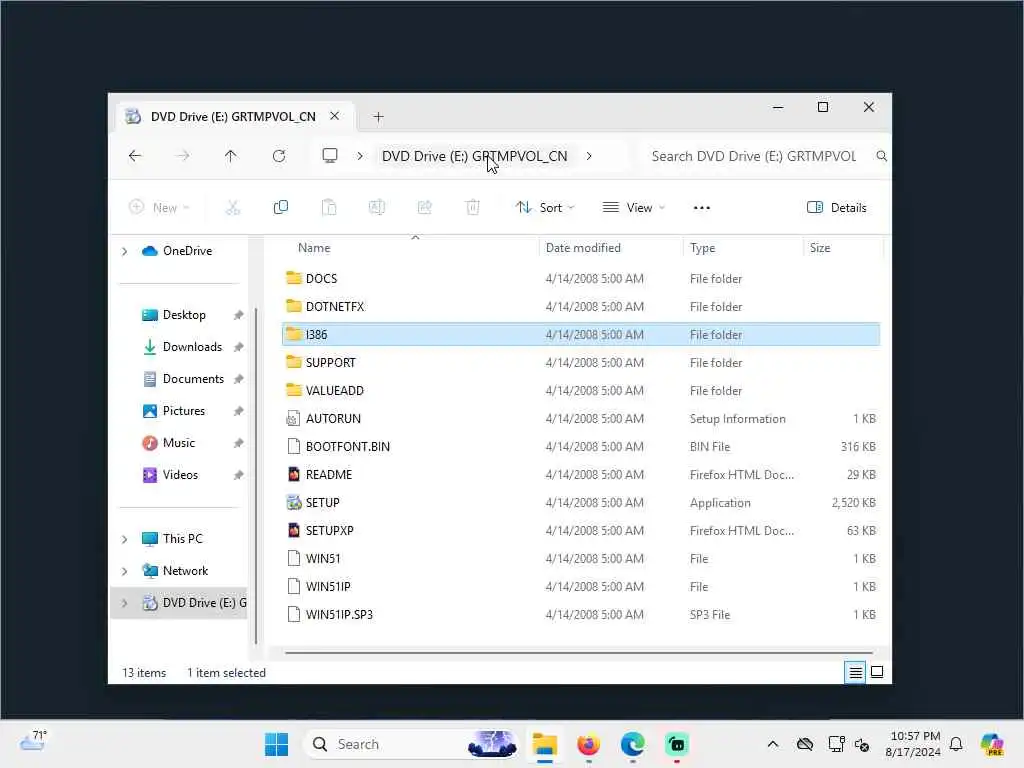Click DVD Drive (E:) breadcrumb in address bar
Screen dimensions: 1024x768
(475, 156)
